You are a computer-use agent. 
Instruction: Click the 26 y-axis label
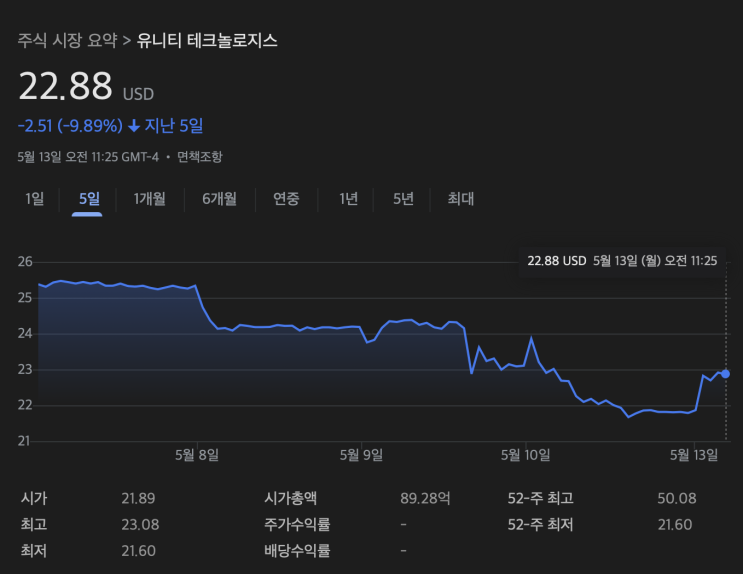(x=25, y=262)
